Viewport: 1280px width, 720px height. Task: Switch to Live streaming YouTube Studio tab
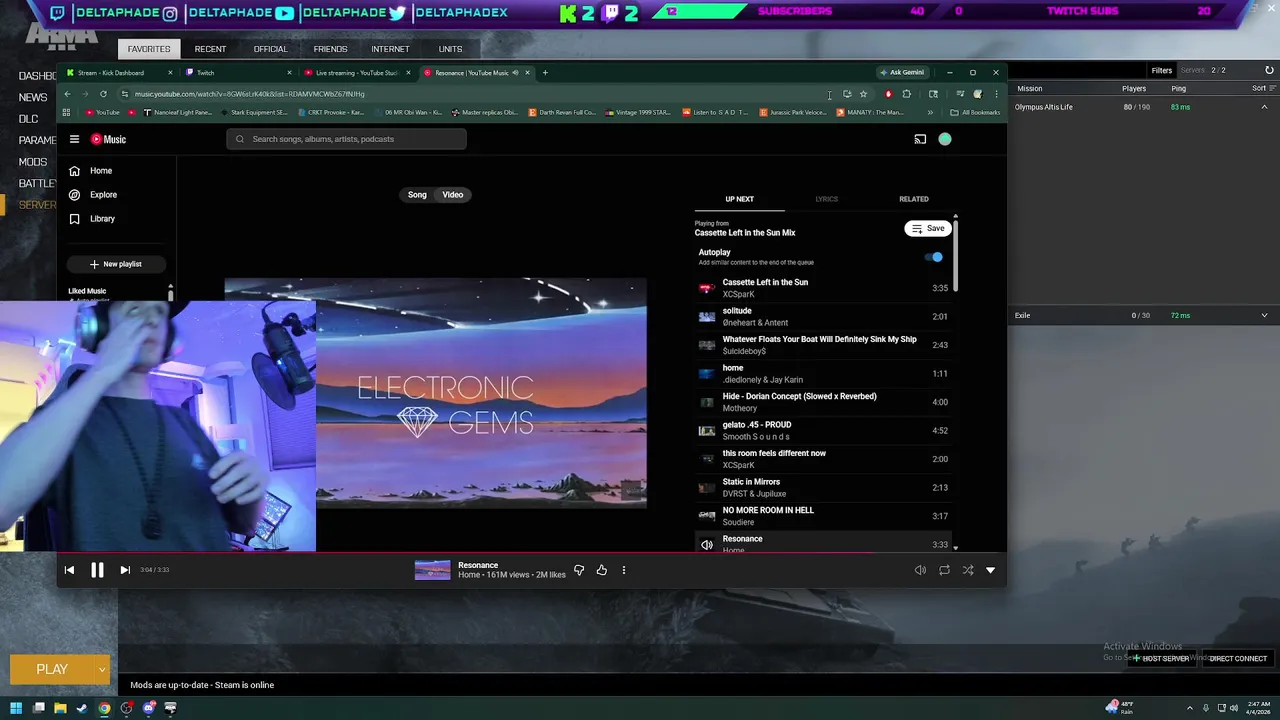[x=358, y=73]
